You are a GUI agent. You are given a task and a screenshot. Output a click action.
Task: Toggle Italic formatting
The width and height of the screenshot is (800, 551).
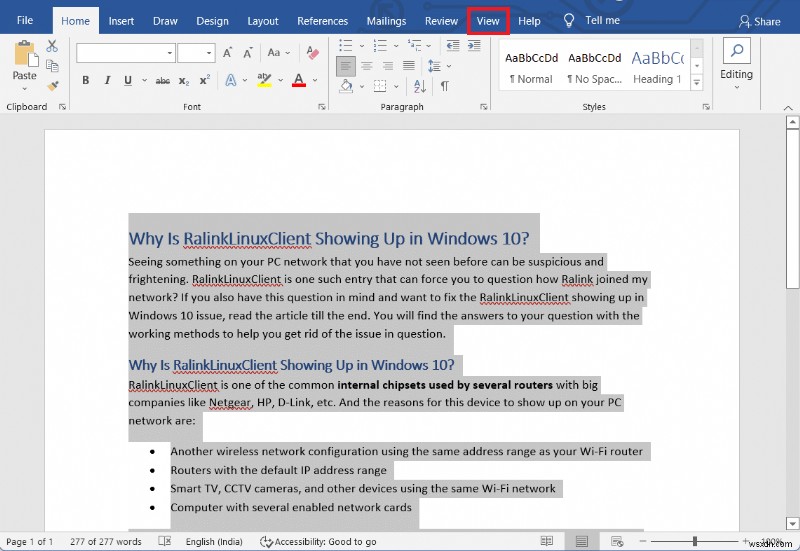pyautogui.click(x=105, y=80)
